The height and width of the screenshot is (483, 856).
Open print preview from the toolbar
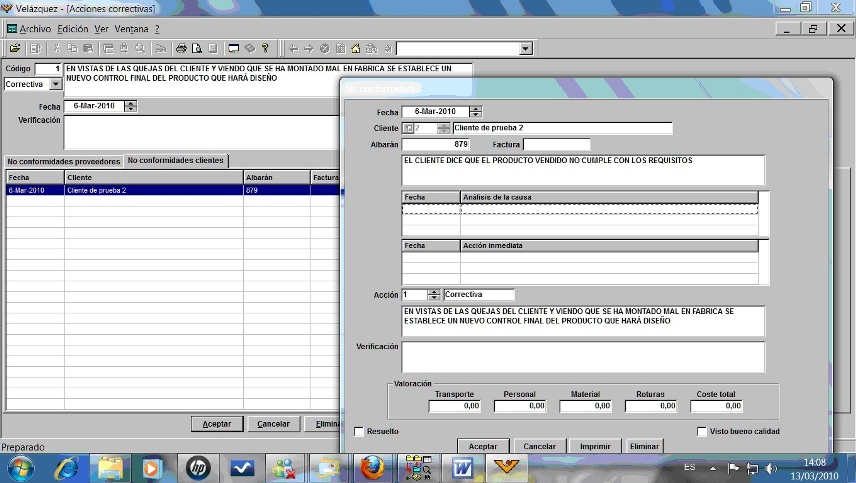197,49
